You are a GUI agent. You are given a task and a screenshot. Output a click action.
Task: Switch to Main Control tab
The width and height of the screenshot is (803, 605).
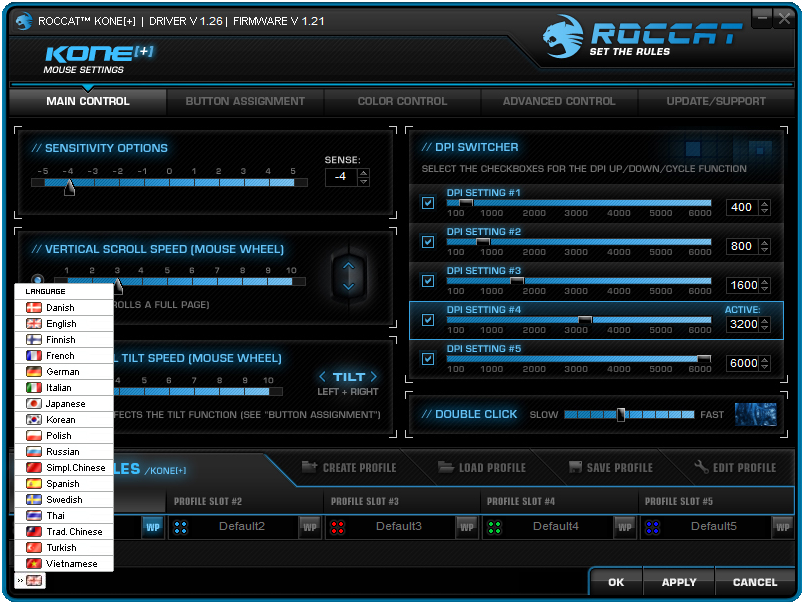coord(88,101)
